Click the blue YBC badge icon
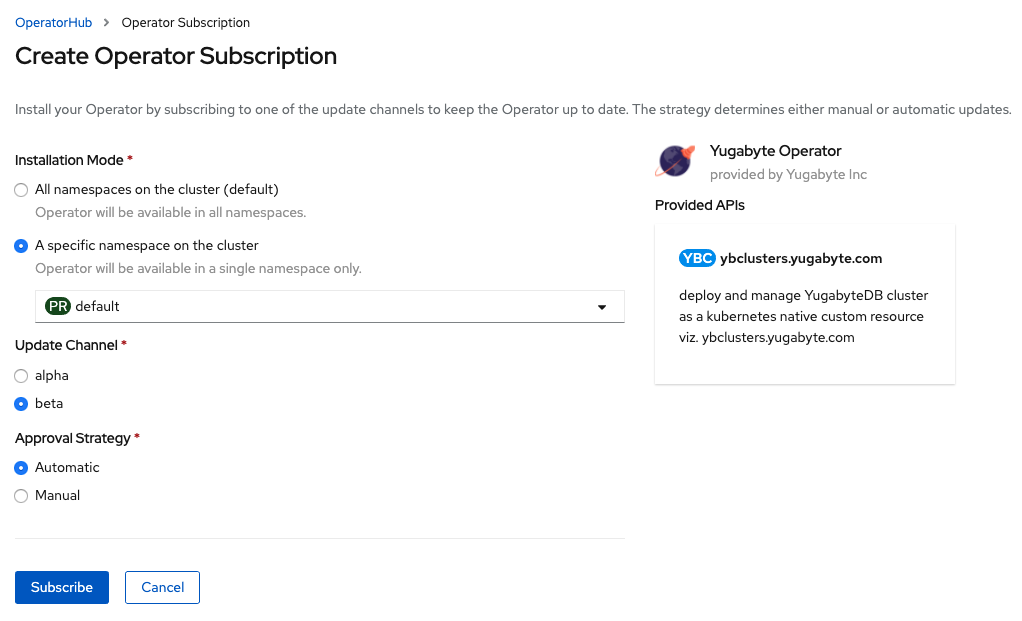1022x621 pixels. pyautogui.click(x=697, y=258)
